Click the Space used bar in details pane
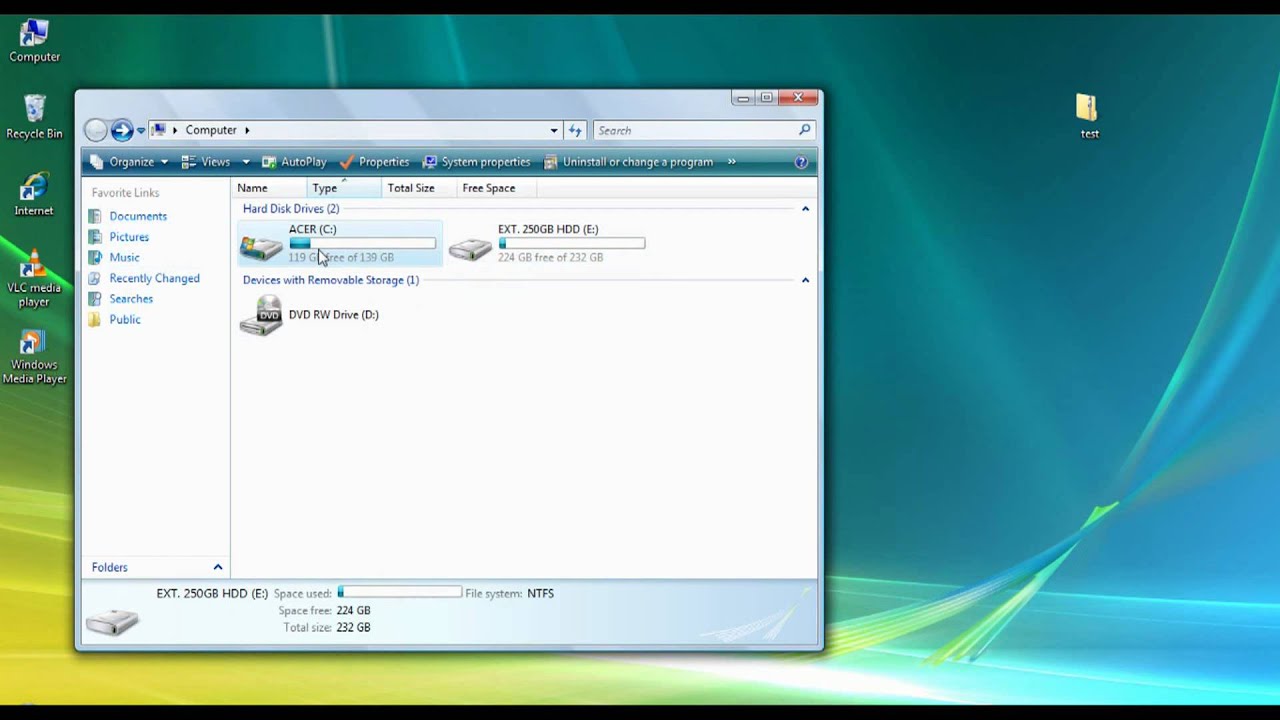This screenshot has height=720, width=1280. tap(399, 593)
